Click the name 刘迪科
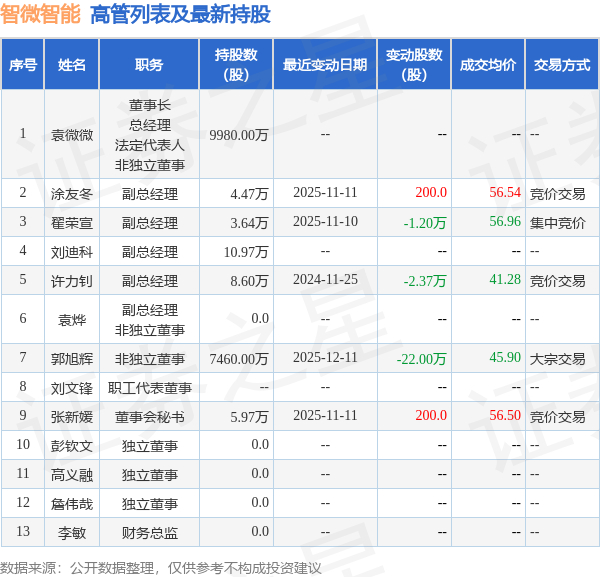 pos(72,252)
